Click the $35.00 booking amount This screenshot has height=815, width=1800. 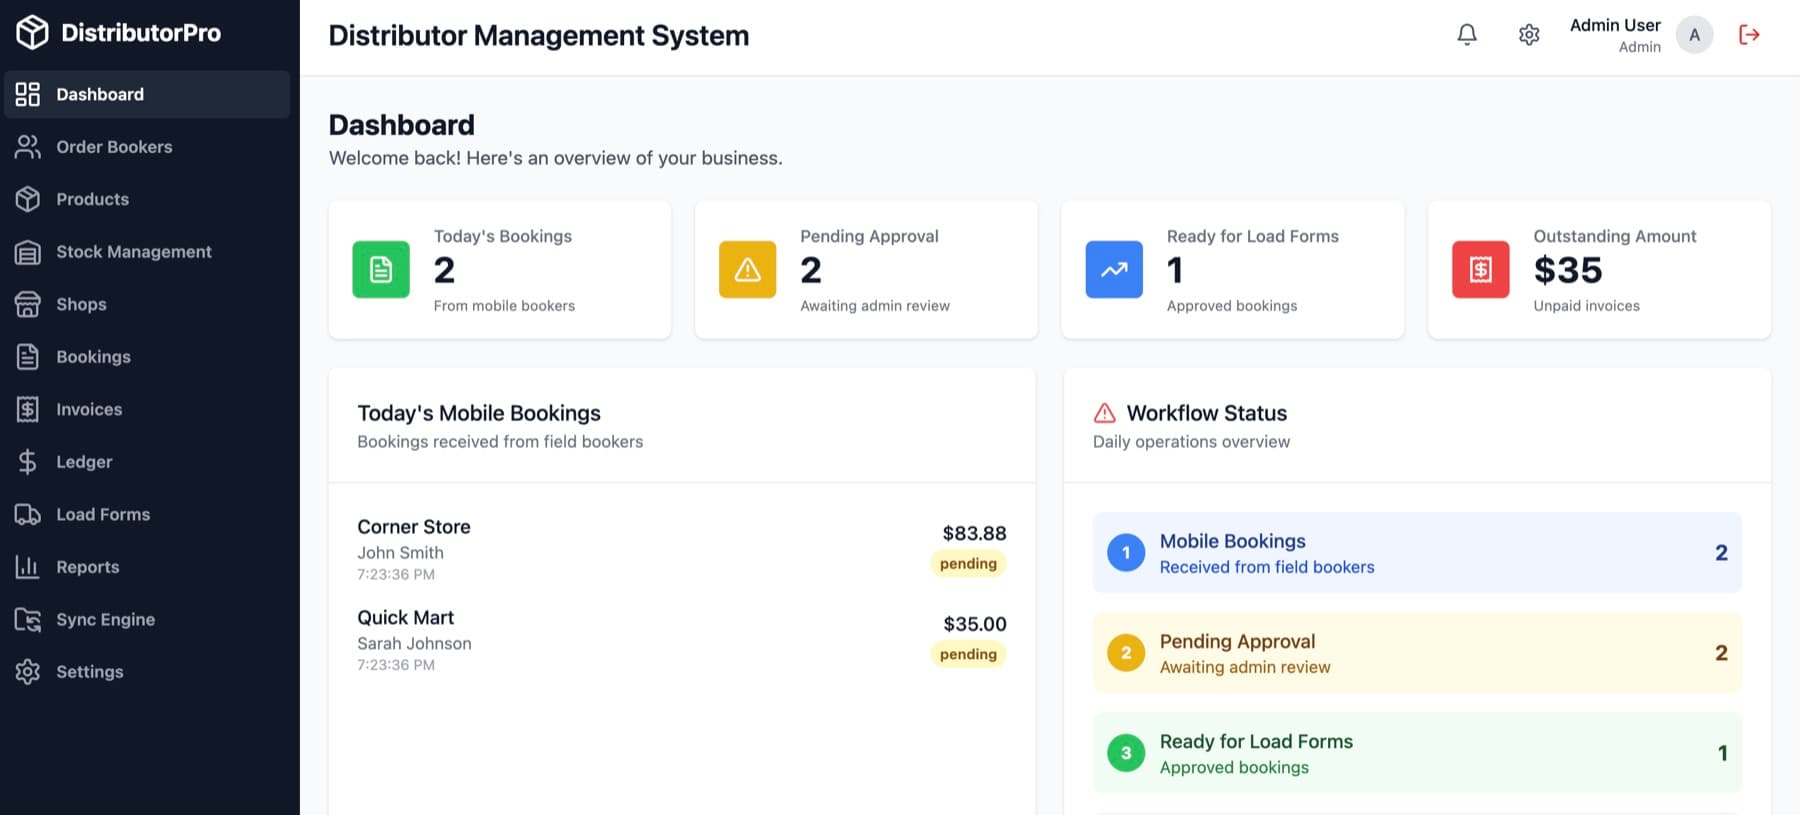(975, 624)
